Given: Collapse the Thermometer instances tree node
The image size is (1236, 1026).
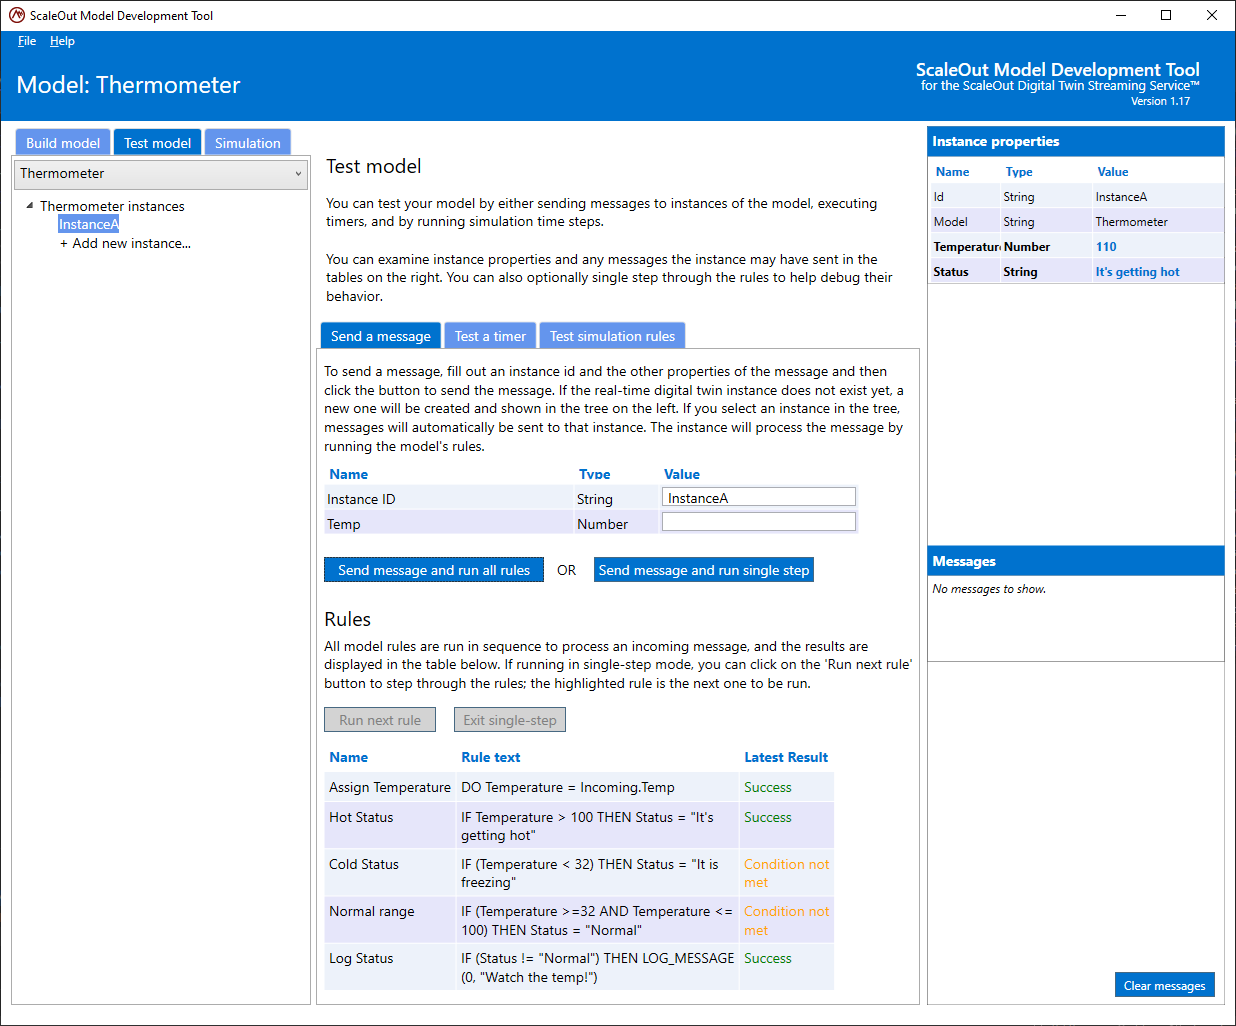Looking at the screenshot, I should click(30, 206).
